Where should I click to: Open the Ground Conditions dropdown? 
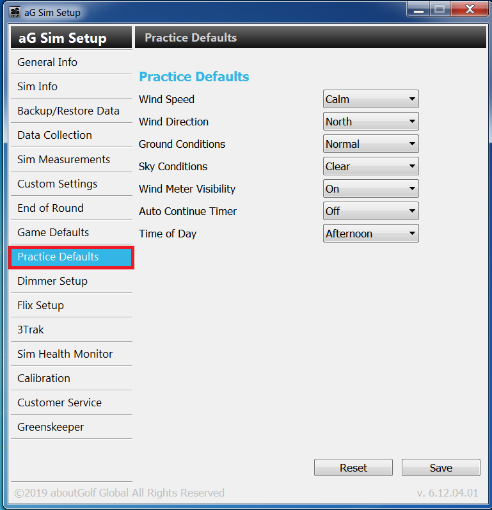[x=371, y=144]
